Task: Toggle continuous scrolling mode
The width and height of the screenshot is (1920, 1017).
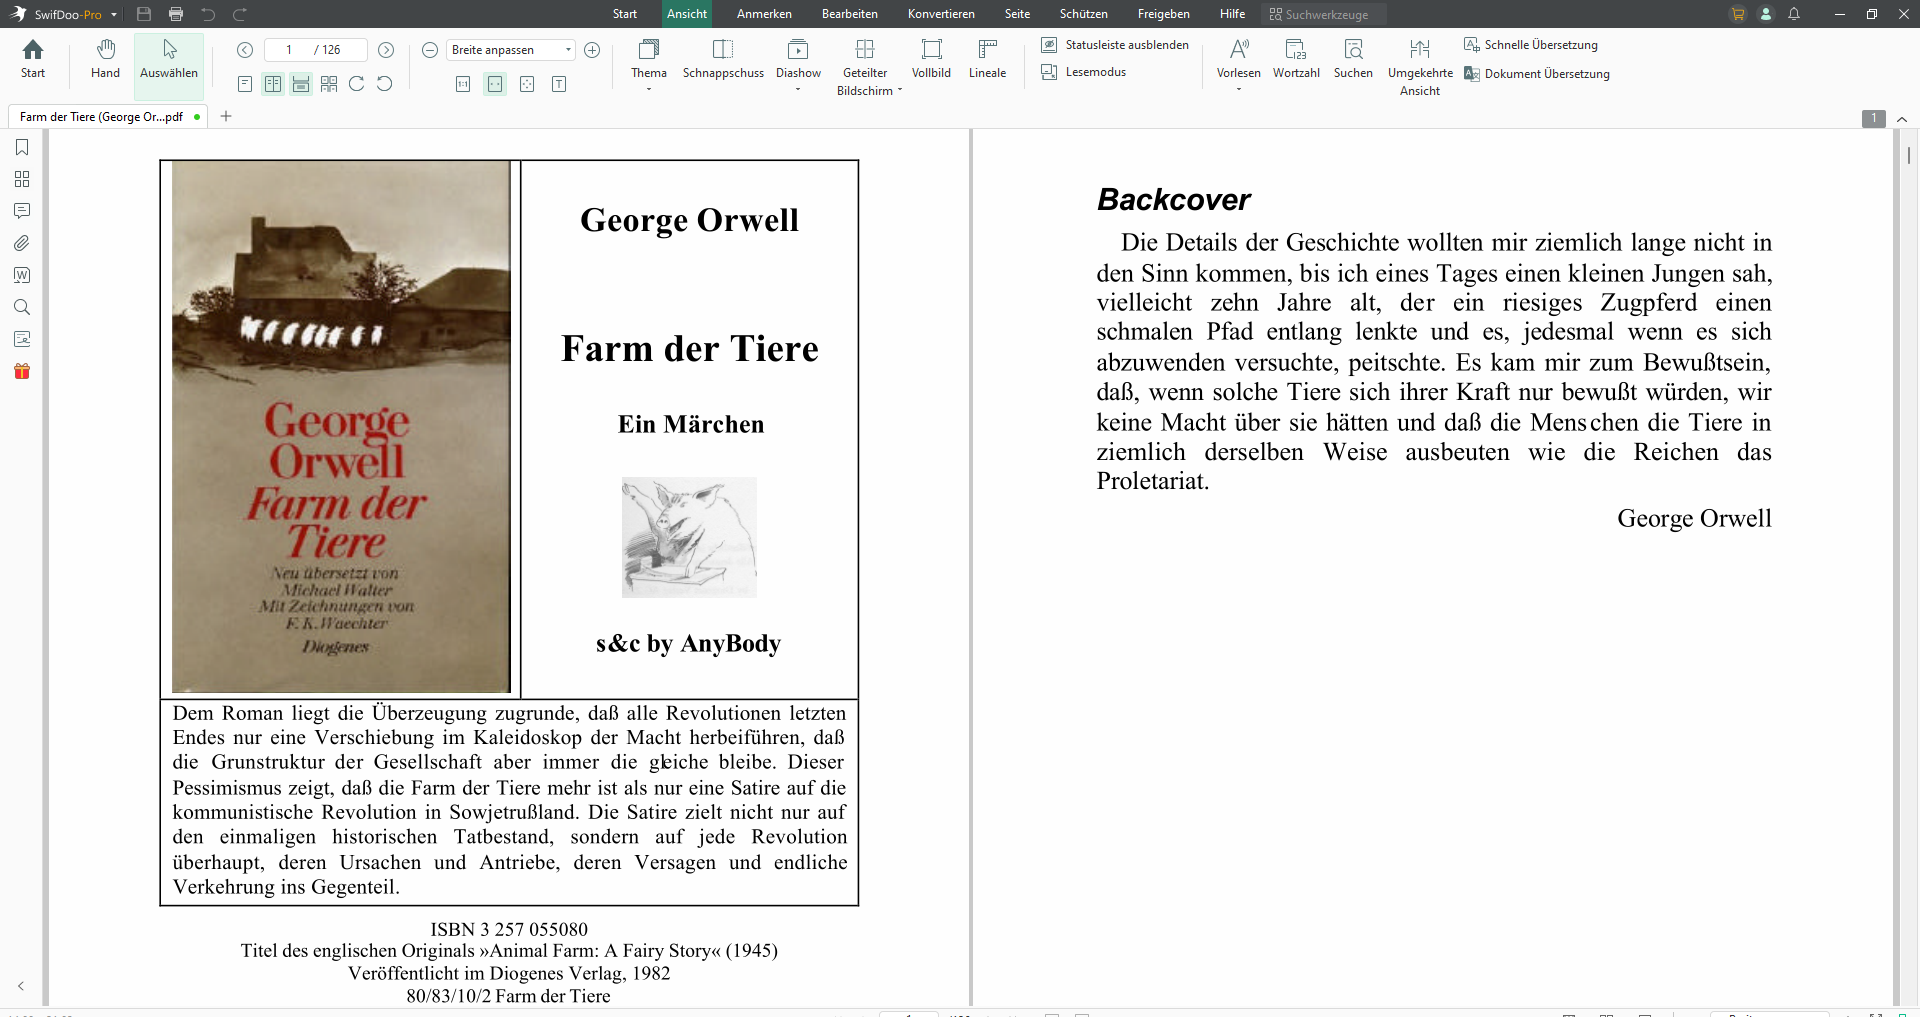Action: click(301, 84)
